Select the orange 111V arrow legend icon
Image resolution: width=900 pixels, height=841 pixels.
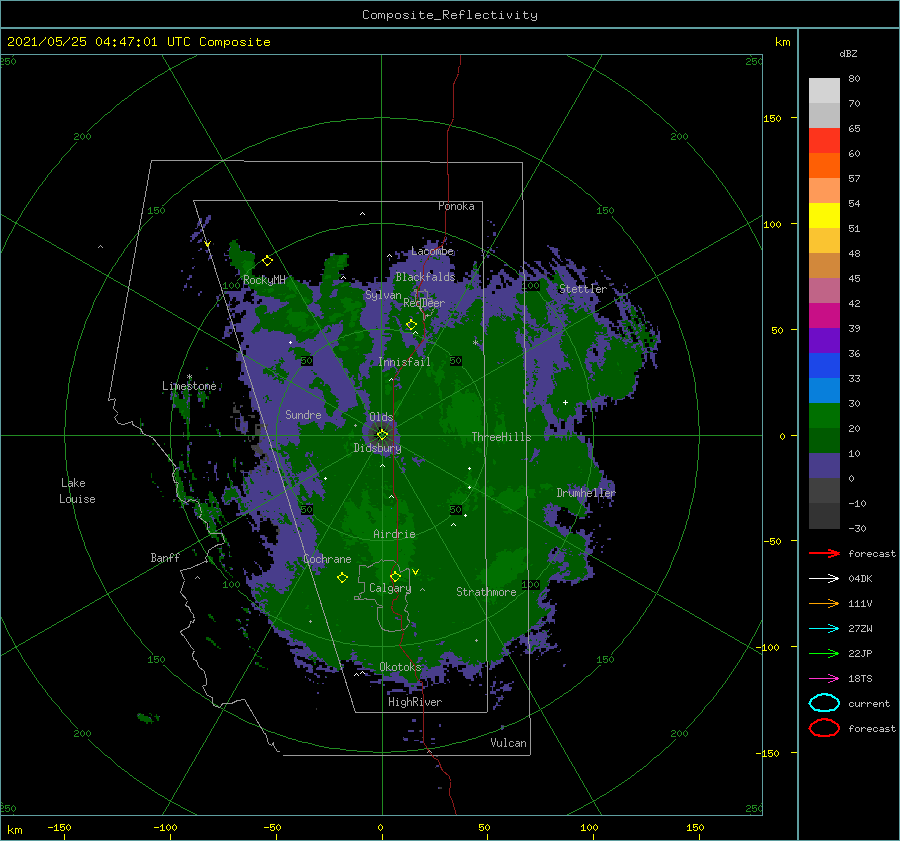point(824,603)
